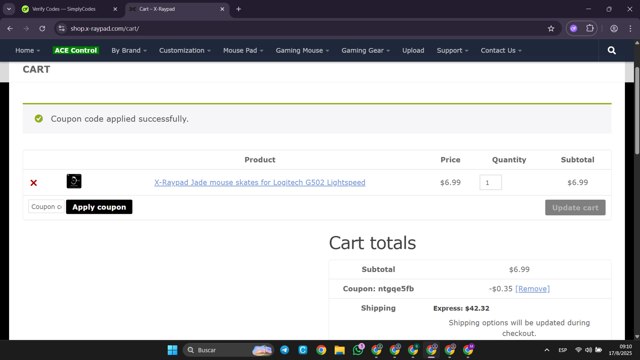Expand By Brand dropdown menu
Image resolution: width=640 pixels, height=360 pixels.
click(x=129, y=50)
